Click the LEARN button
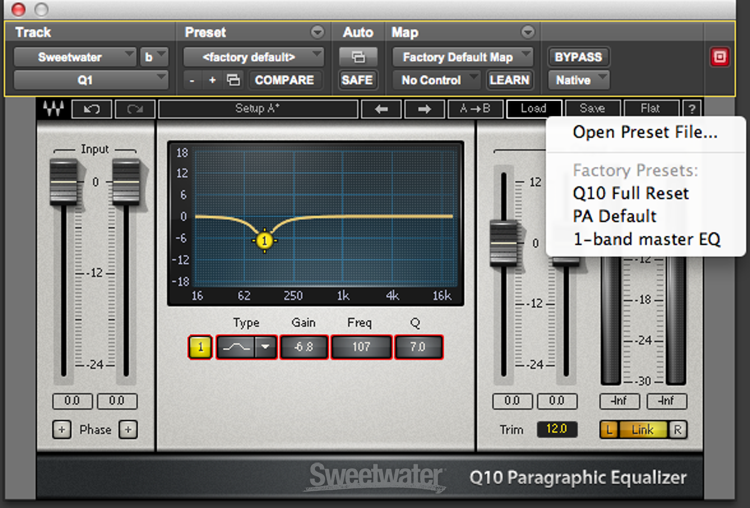 (509, 80)
